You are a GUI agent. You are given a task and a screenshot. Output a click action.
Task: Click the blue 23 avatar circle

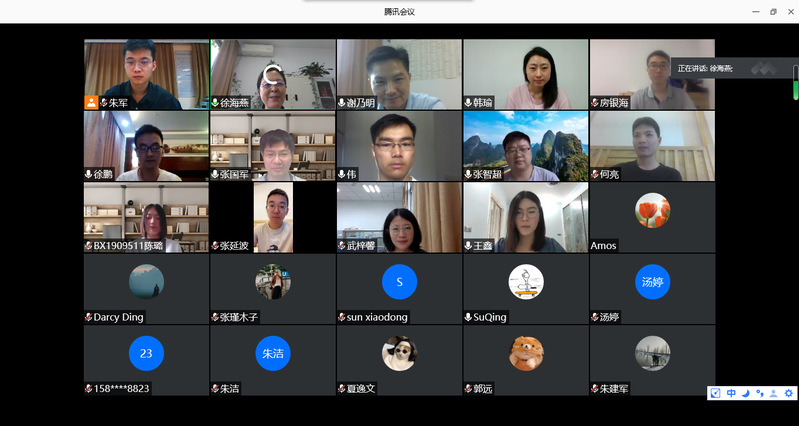tap(146, 353)
